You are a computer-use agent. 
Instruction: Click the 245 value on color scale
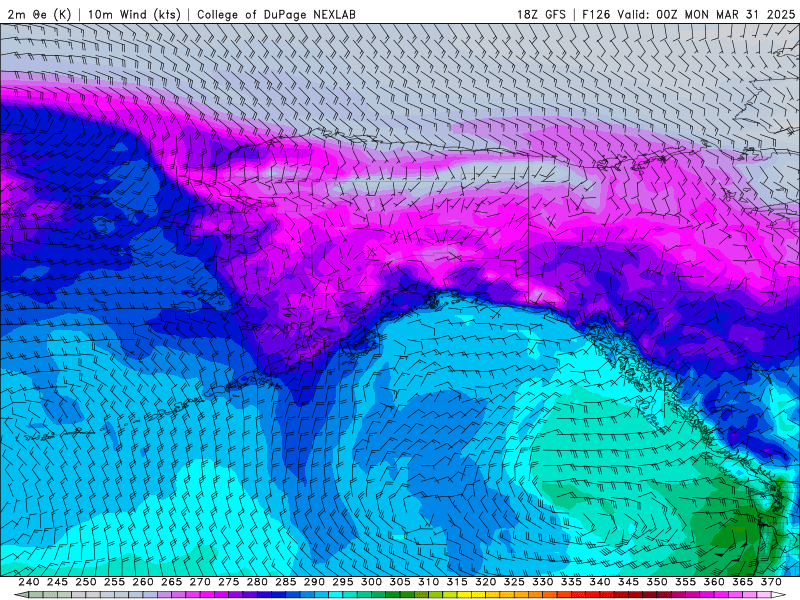tap(57, 582)
